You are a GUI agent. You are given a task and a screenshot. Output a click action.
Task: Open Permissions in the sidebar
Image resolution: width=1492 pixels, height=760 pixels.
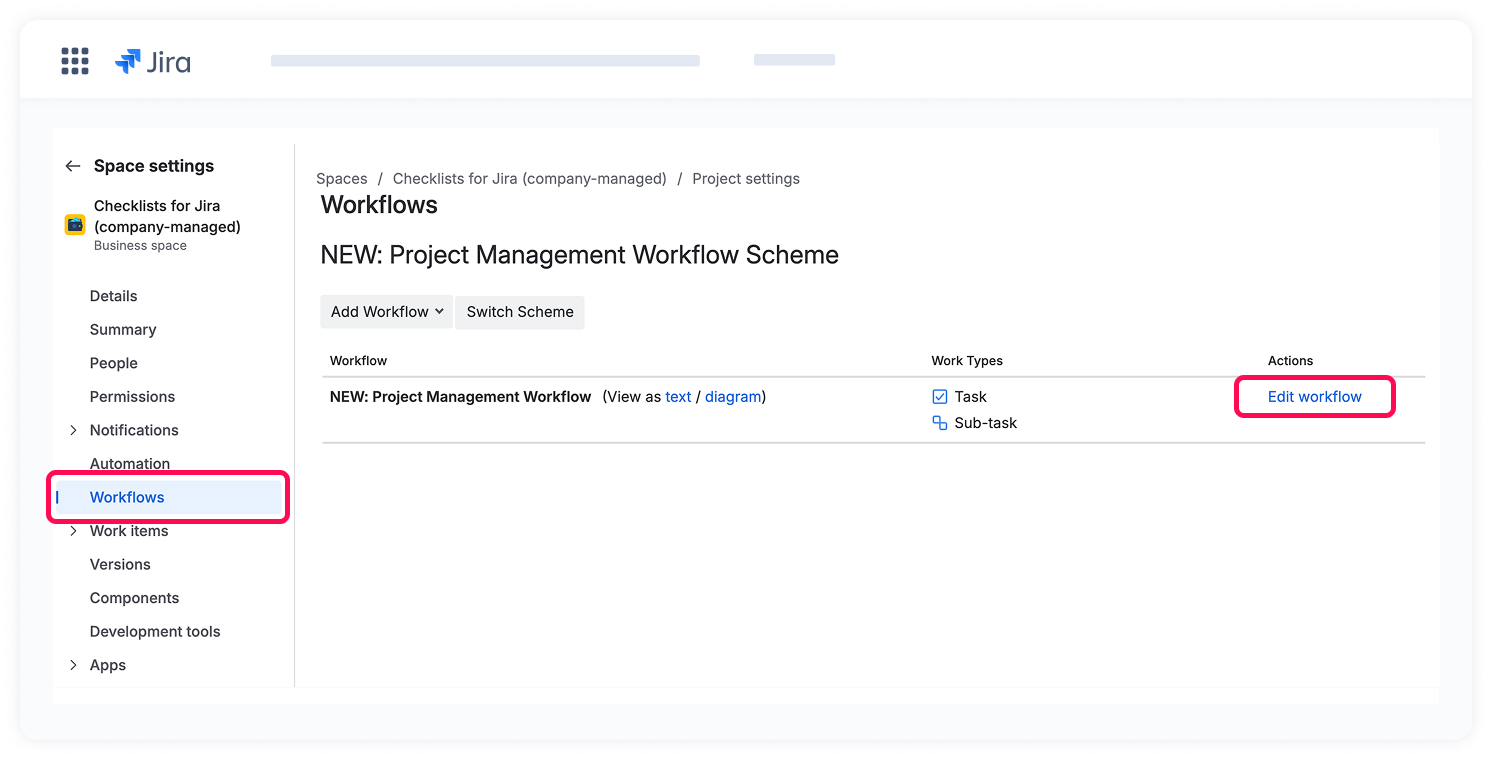[x=132, y=397]
